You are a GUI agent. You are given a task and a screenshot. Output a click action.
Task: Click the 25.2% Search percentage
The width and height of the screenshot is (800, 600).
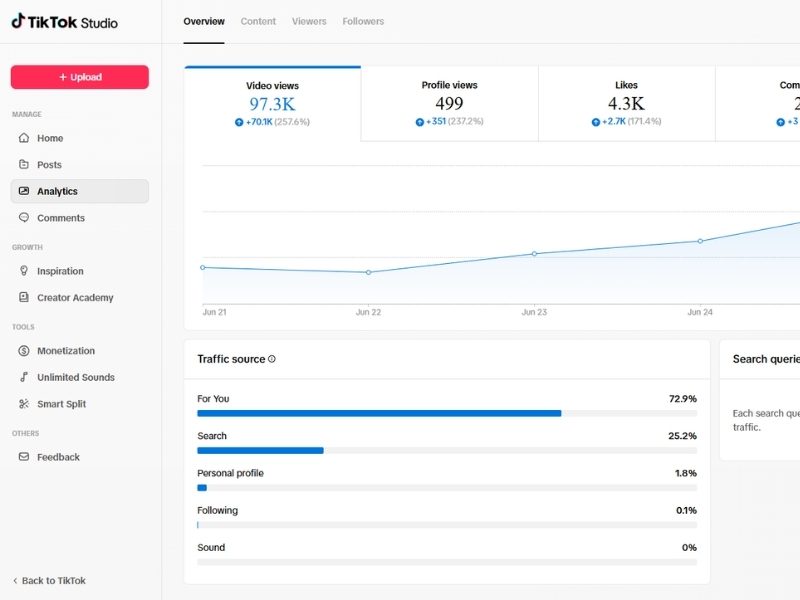click(683, 436)
